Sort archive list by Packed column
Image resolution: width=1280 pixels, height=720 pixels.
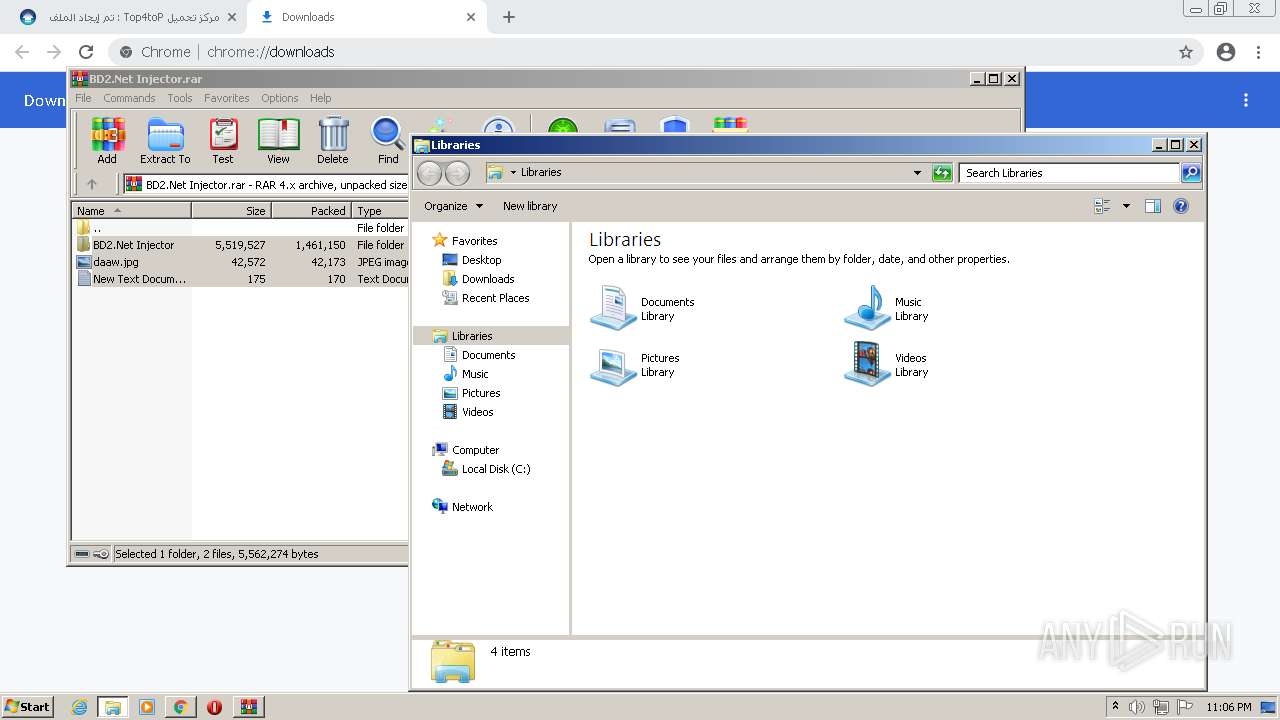click(x=311, y=211)
